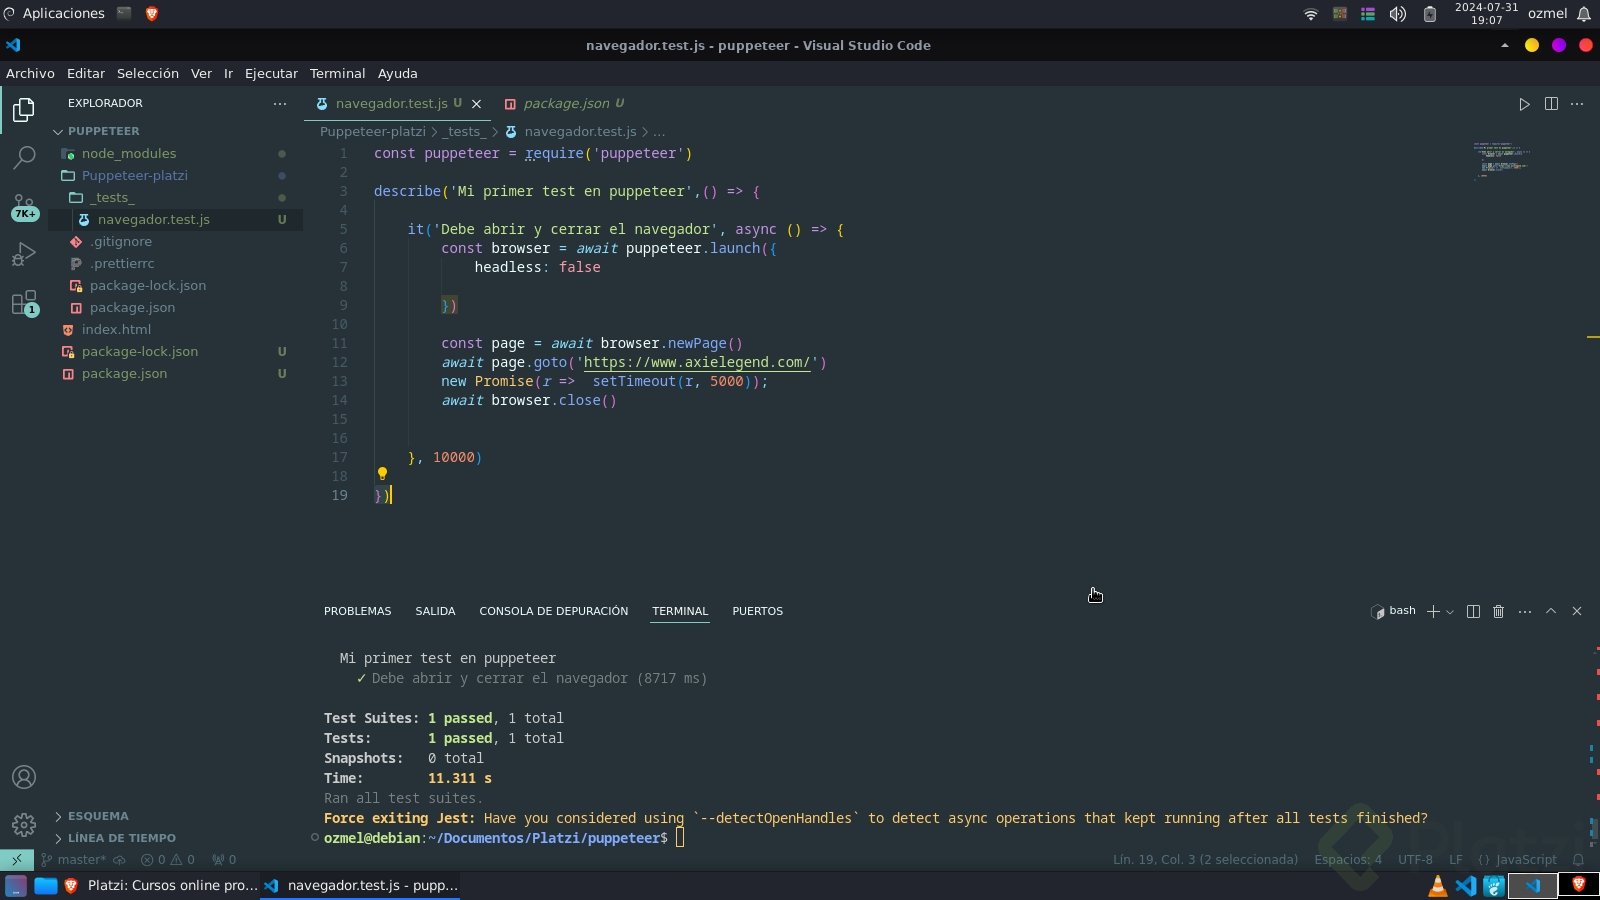Viewport: 1600px width, 900px height.
Task: Open the Explorer view in activity bar
Action: (x=24, y=109)
